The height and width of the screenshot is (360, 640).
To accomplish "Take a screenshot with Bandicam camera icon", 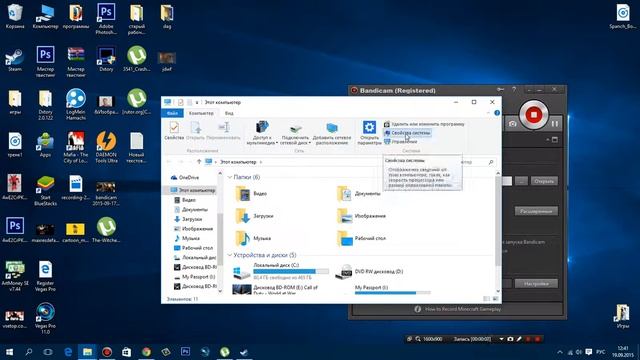I will 513,123.
